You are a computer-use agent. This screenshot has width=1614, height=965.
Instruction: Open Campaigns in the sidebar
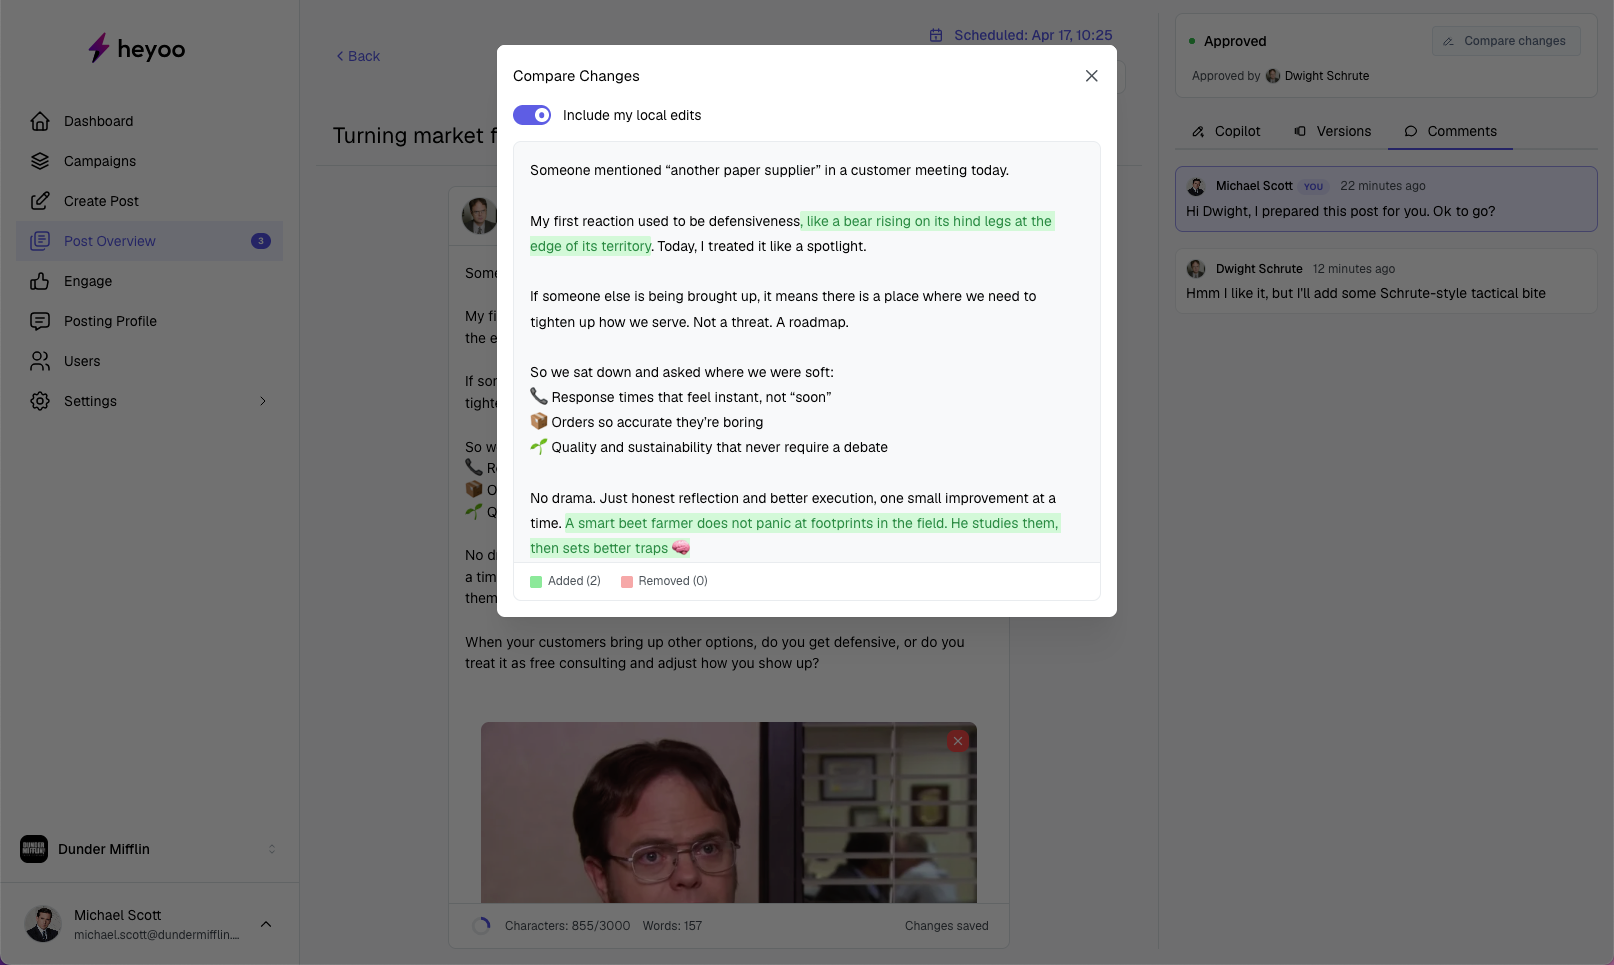pyautogui.click(x=150, y=161)
